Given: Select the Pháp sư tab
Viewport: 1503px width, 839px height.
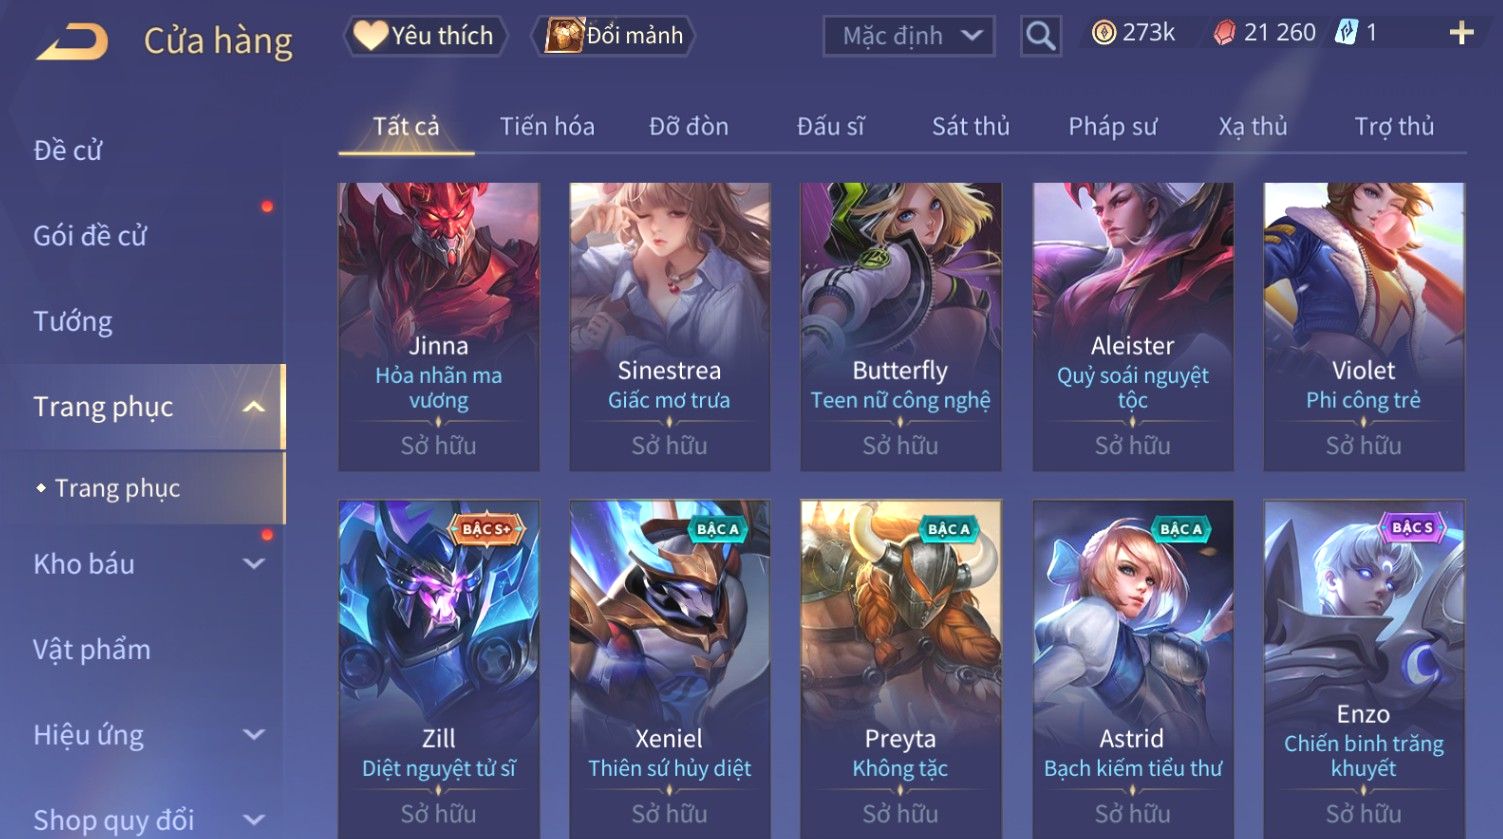Looking at the screenshot, I should pos(1112,126).
